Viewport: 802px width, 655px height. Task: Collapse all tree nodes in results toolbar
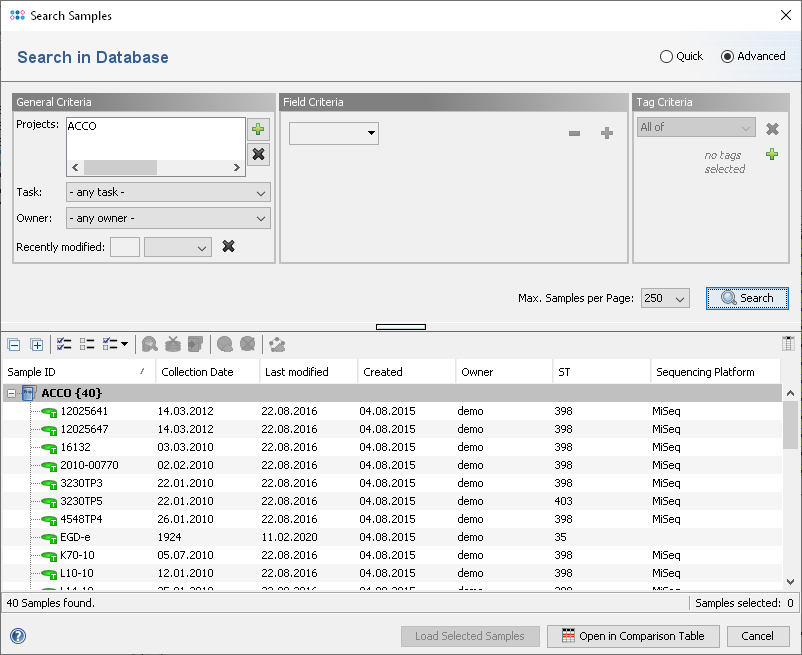14,345
